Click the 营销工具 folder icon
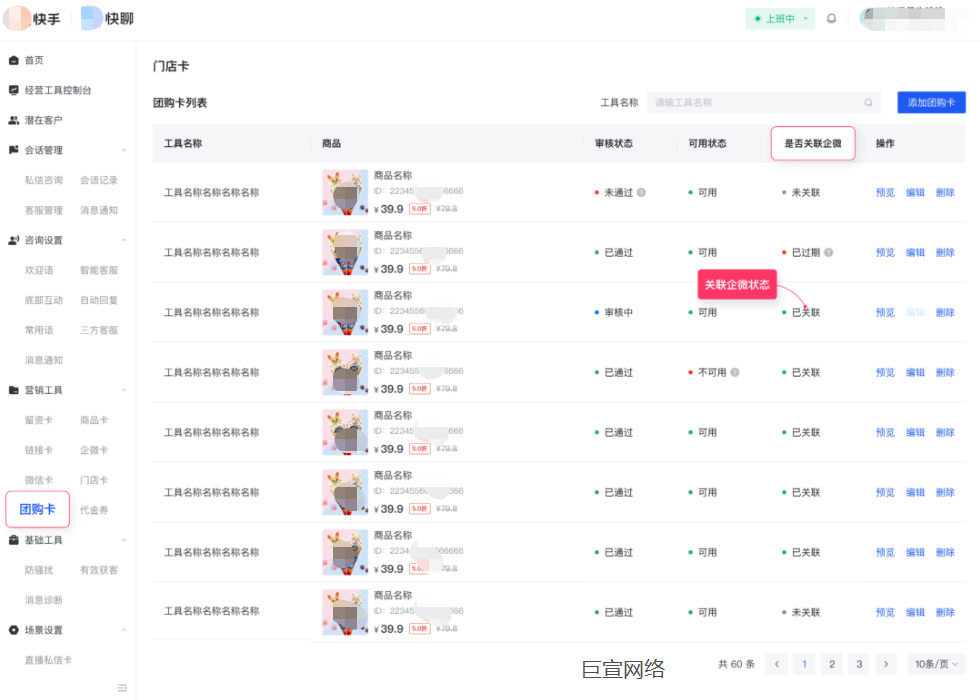This screenshot has height=700, width=980. tap(14, 390)
